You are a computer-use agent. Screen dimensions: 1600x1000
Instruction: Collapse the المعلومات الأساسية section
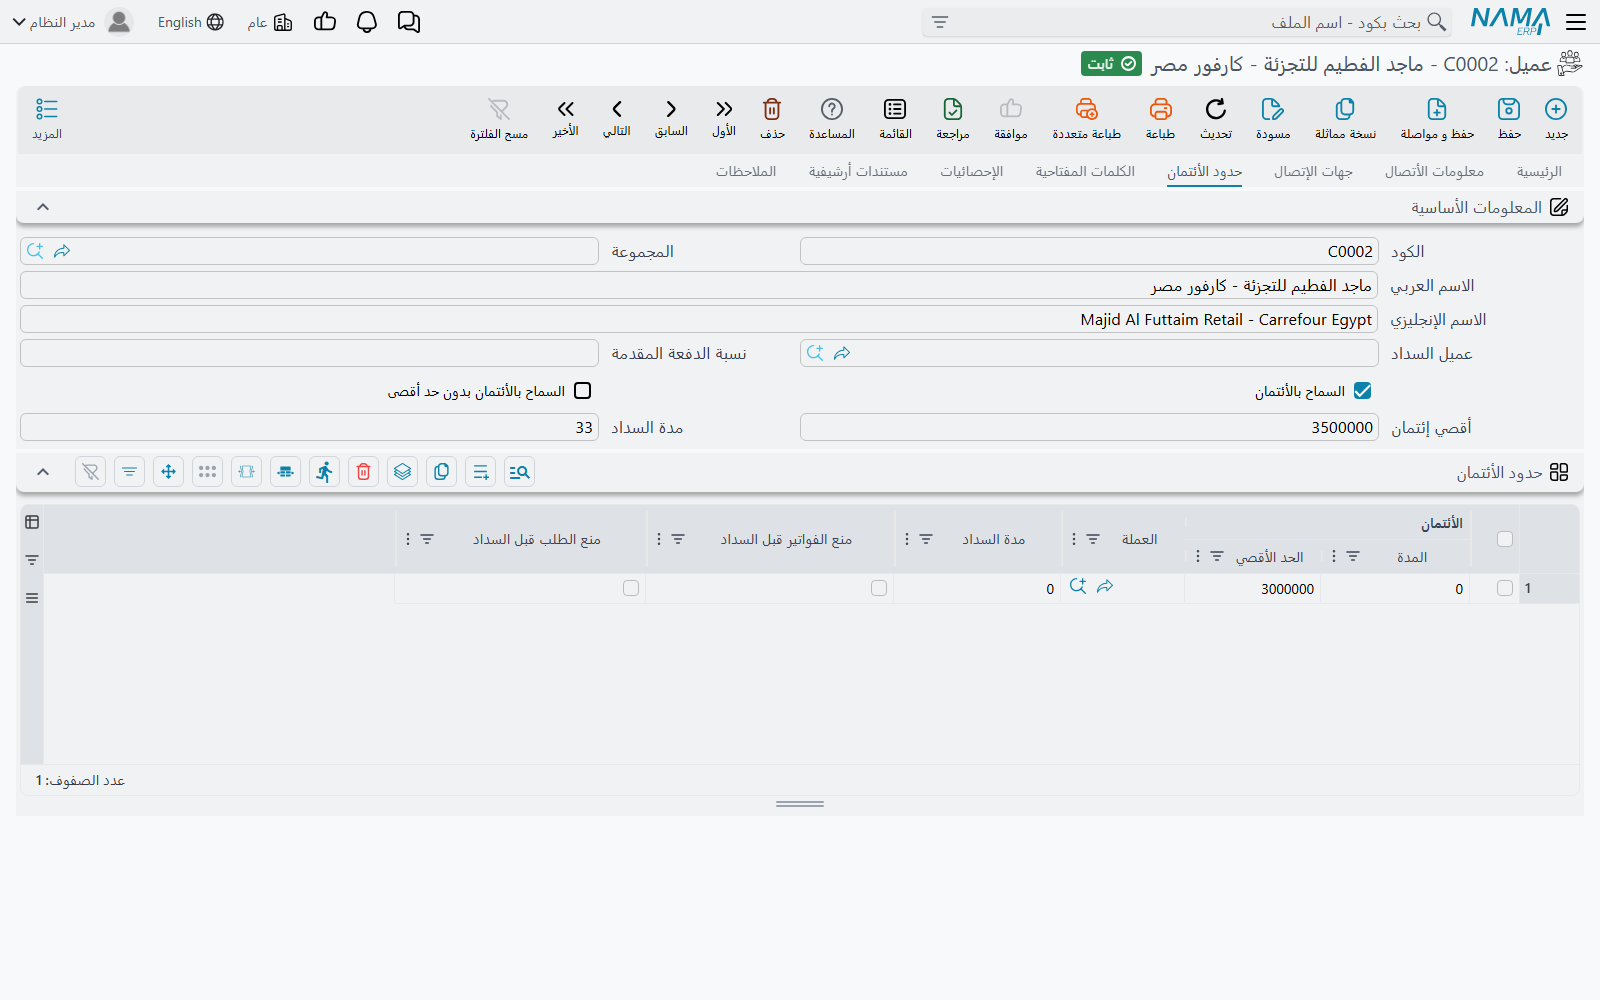click(43, 207)
